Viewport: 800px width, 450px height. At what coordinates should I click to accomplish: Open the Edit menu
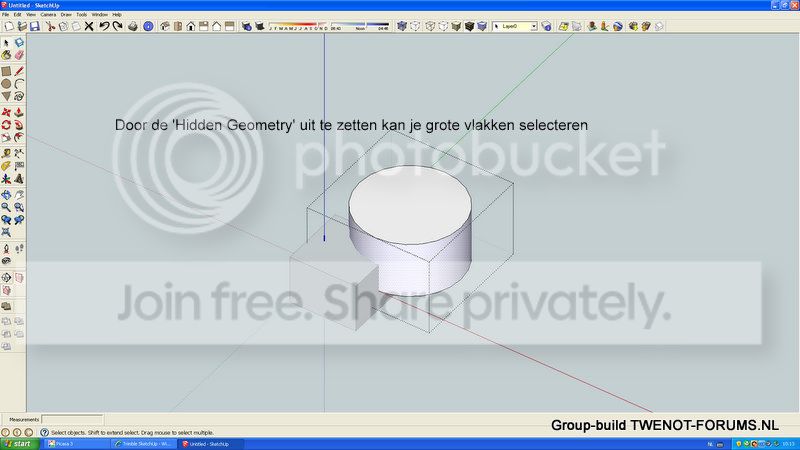tap(17, 15)
